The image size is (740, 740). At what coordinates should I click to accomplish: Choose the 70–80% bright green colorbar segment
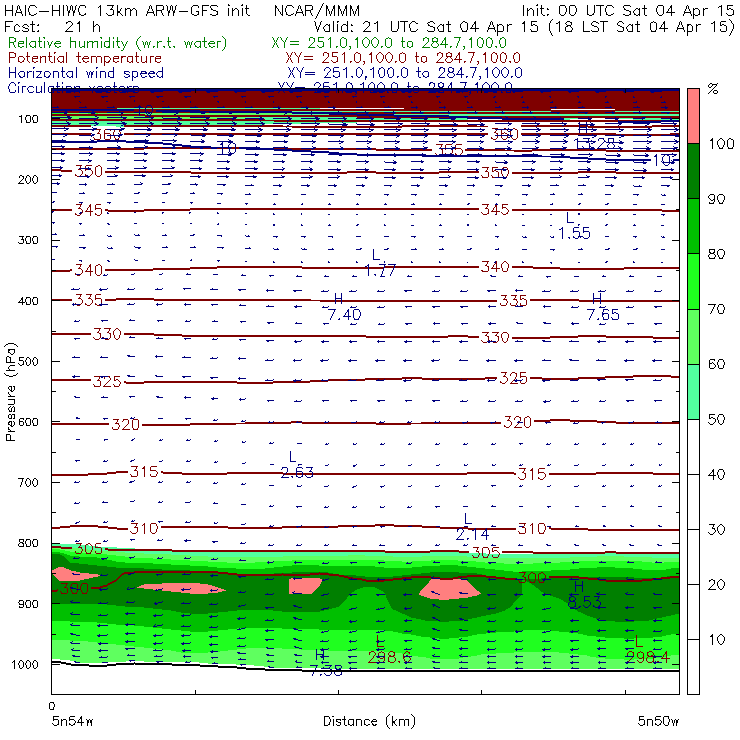click(693, 281)
